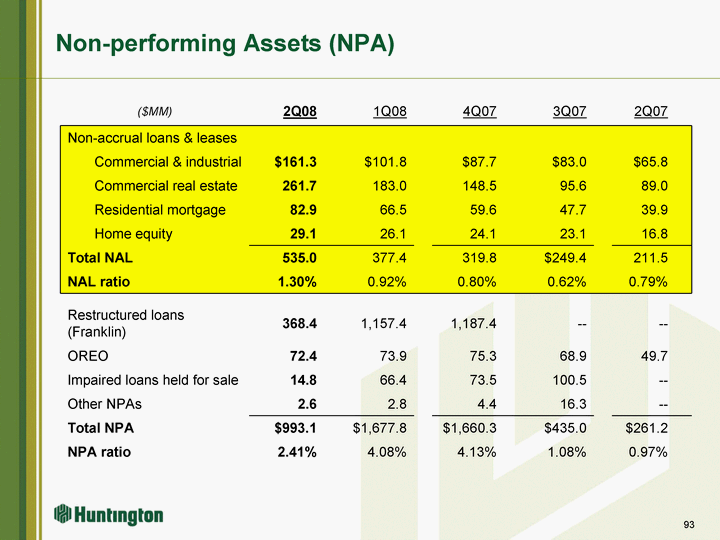Click the Commercial real estate row label
720x540 pixels.
click(x=166, y=186)
